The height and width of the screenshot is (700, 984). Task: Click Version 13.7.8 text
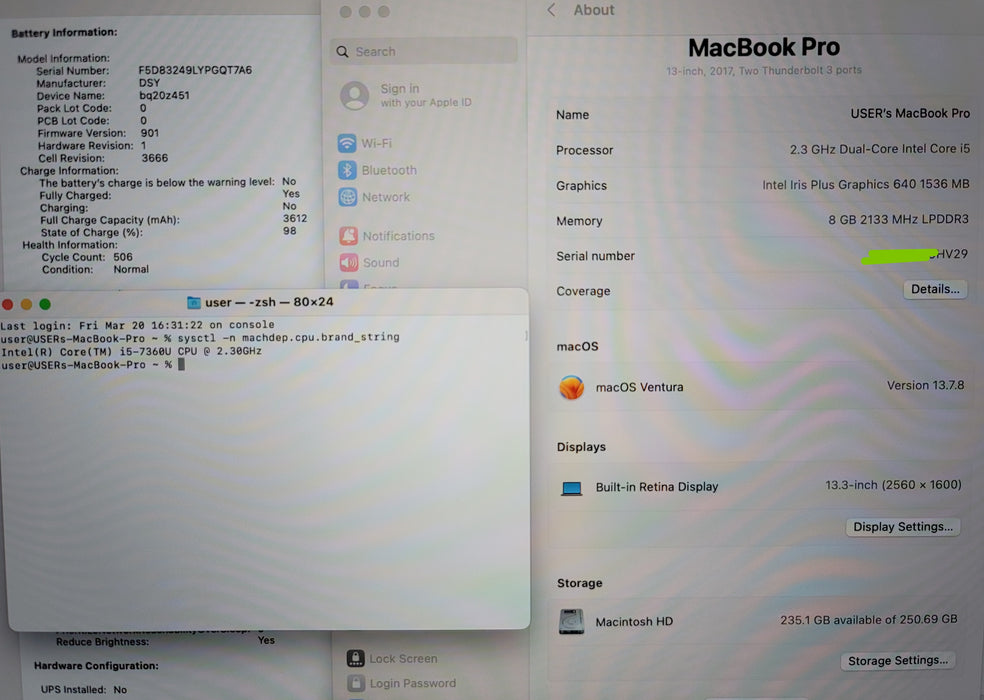point(926,385)
